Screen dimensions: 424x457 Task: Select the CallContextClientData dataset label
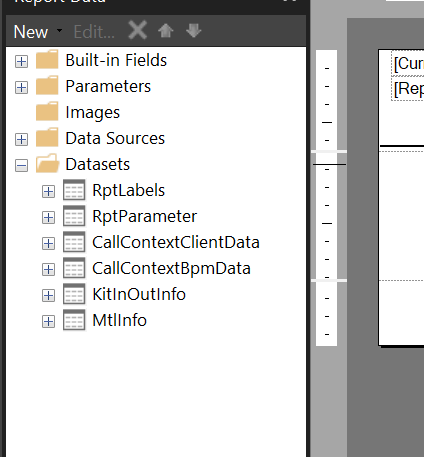(176, 242)
